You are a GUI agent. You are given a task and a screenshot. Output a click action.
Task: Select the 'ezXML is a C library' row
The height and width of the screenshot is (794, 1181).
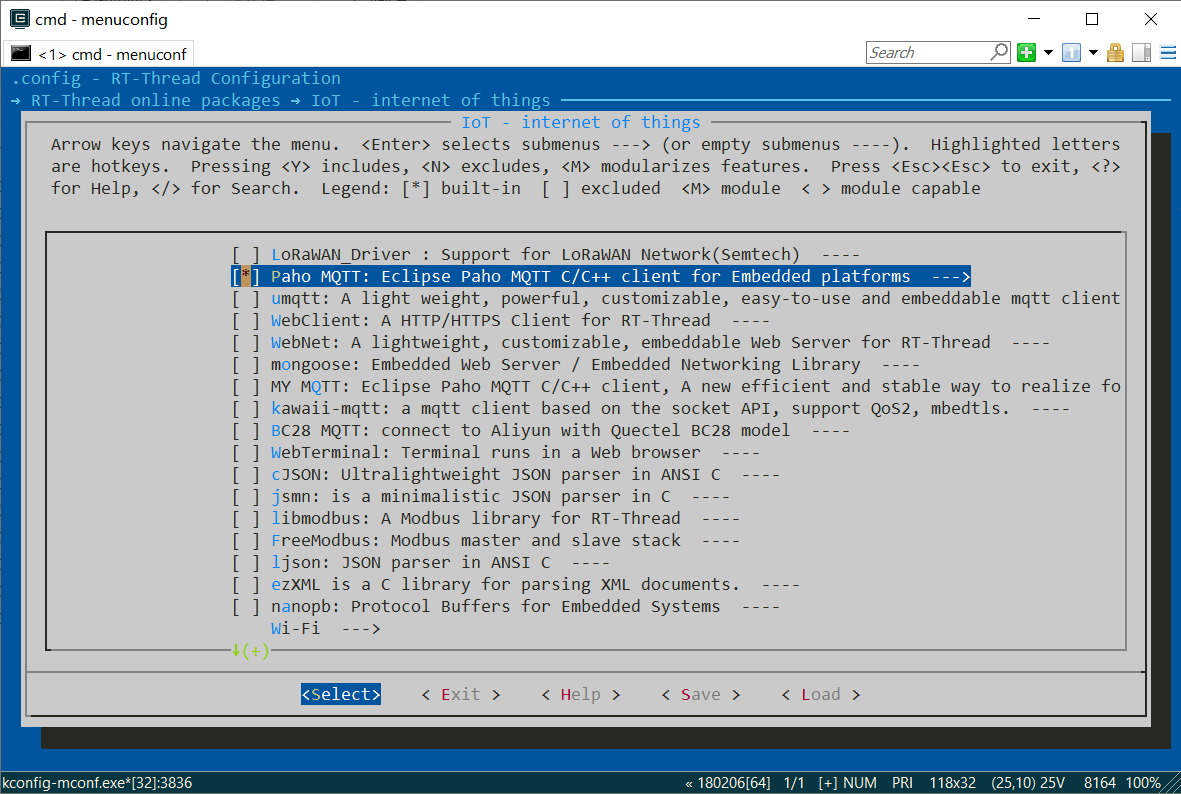515,585
